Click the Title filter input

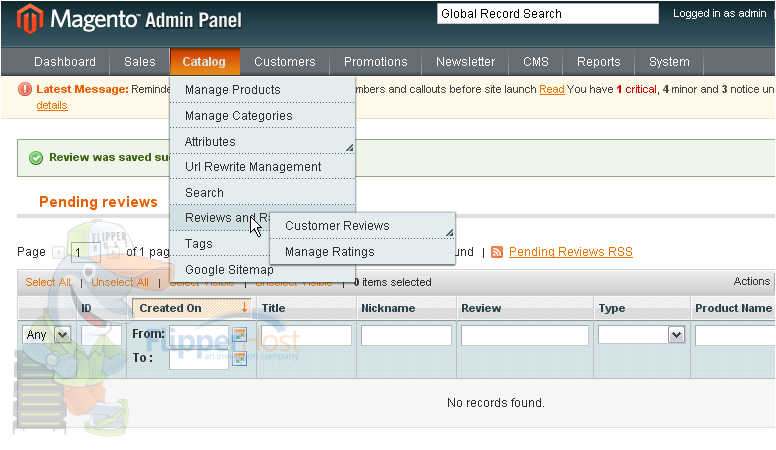pyautogui.click(x=306, y=335)
